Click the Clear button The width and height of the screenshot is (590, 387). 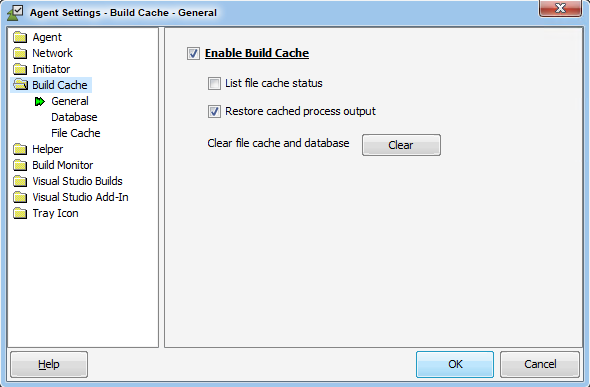click(401, 145)
